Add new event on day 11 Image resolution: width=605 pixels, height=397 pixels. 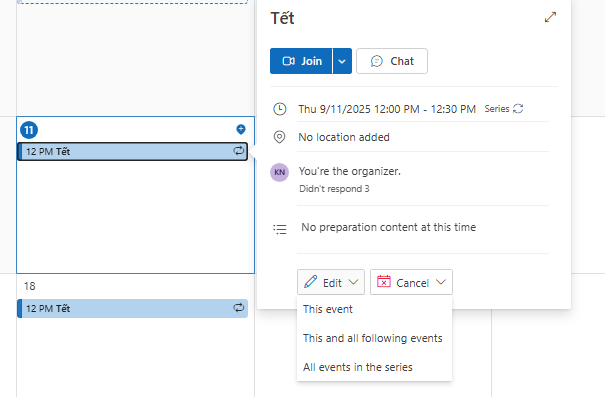coord(241,129)
